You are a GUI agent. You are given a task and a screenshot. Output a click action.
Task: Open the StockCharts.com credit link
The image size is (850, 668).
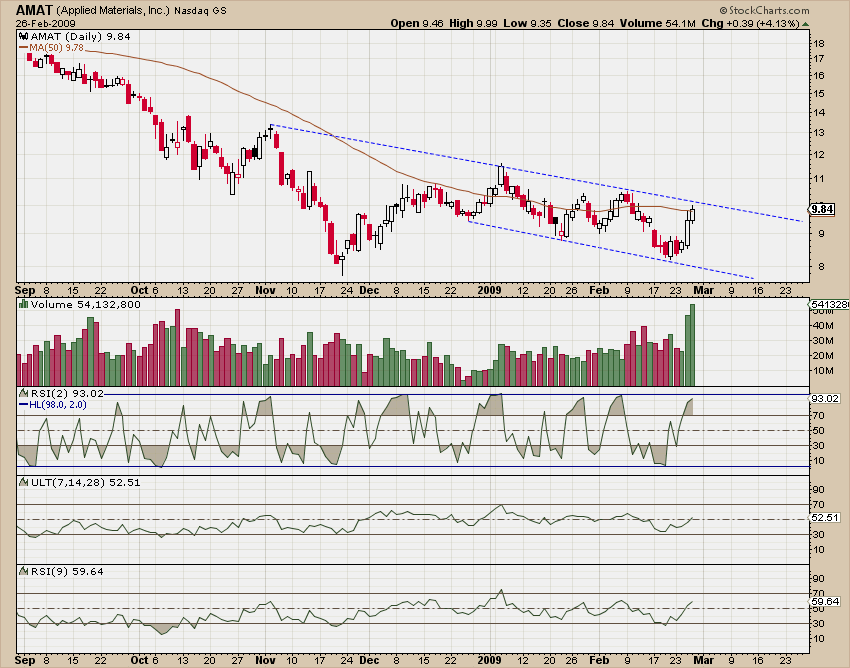[764, 10]
